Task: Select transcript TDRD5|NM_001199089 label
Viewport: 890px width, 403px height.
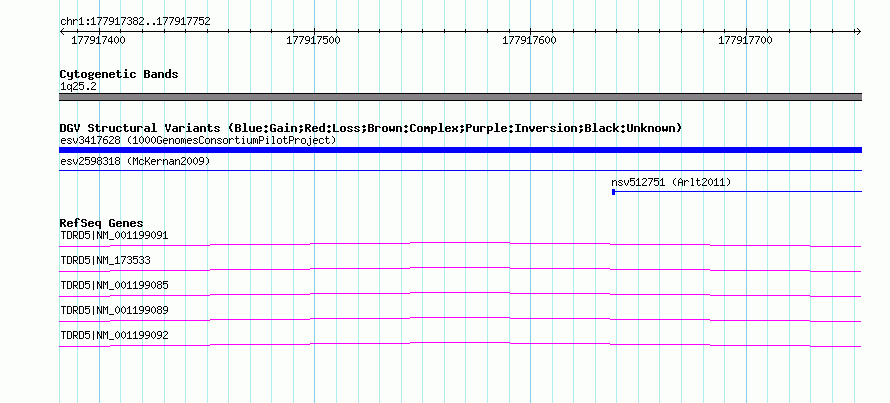Action: (114, 310)
